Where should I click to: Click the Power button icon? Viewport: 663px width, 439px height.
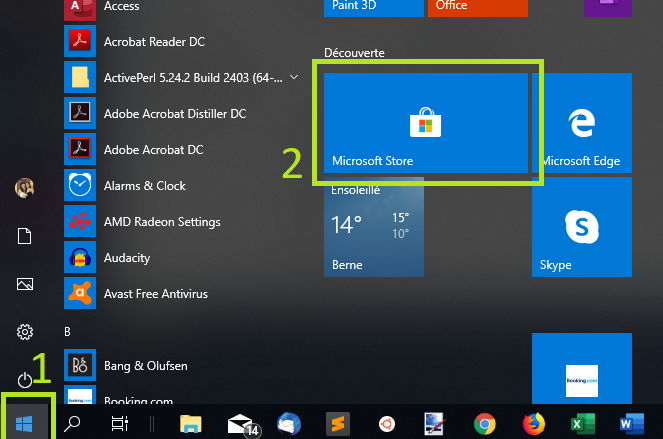click(25, 380)
